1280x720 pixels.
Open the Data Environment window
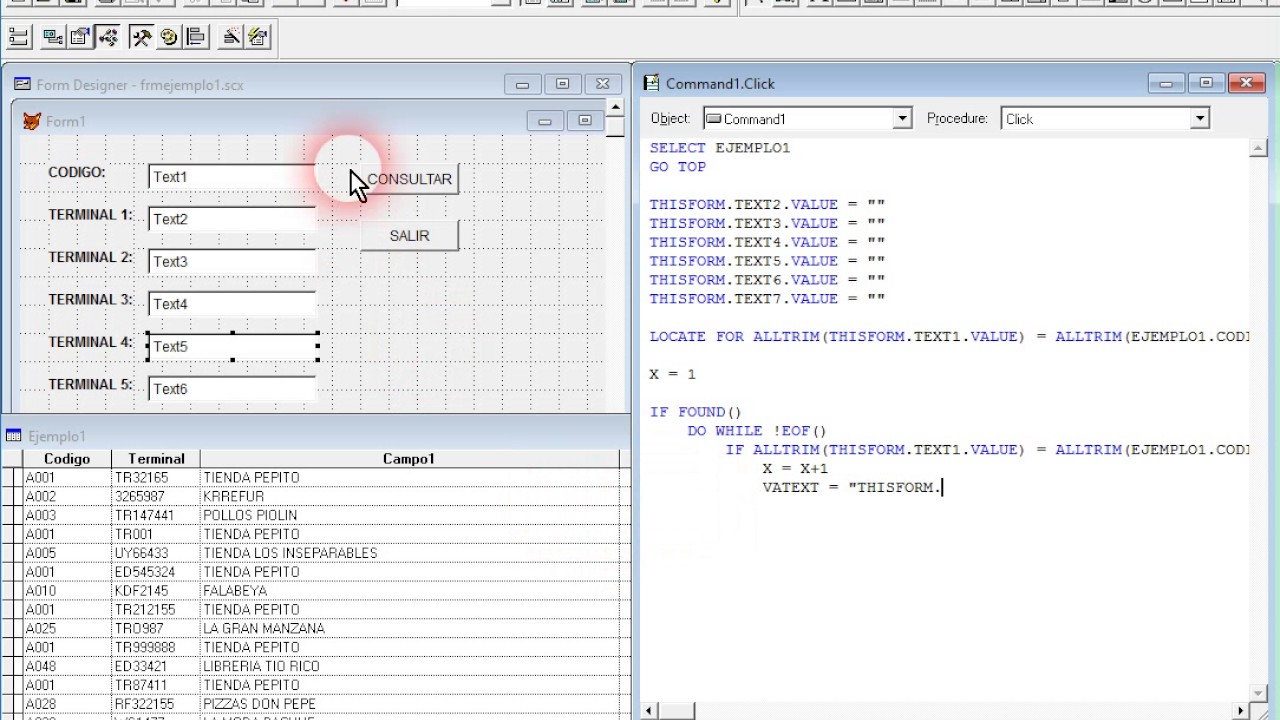click(x=52, y=38)
